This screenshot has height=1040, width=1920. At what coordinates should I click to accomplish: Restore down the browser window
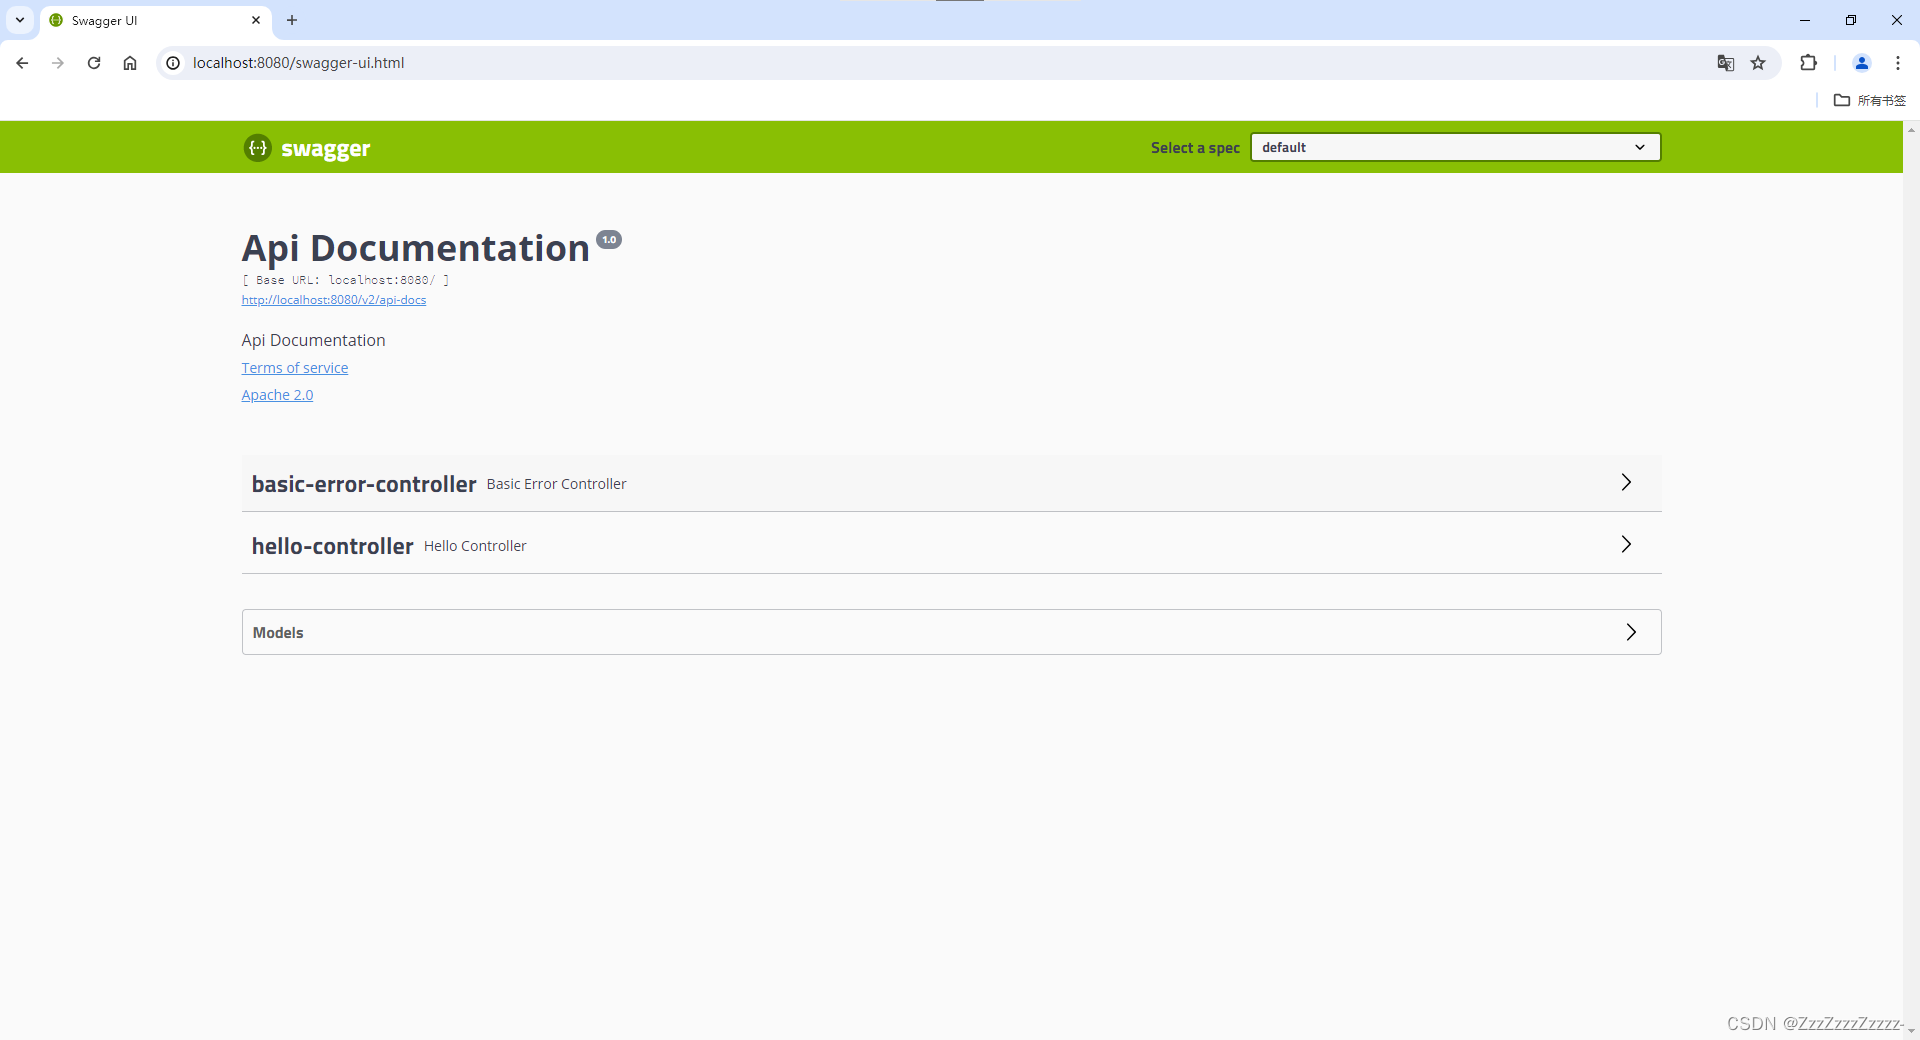coord(1851,20)
